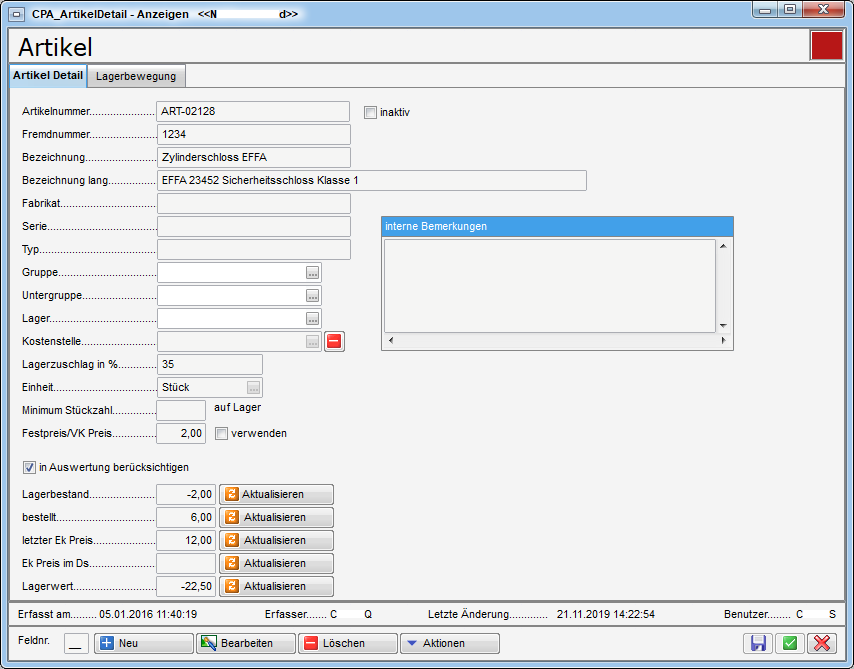Screen dimensions: 854x669
Task: Click the Neu button
Action: point(143,643)
